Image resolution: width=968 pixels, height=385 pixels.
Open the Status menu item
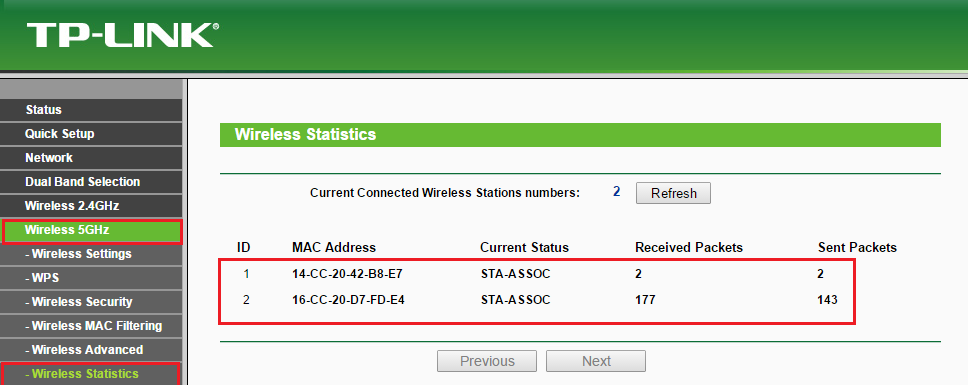(91, 110)
